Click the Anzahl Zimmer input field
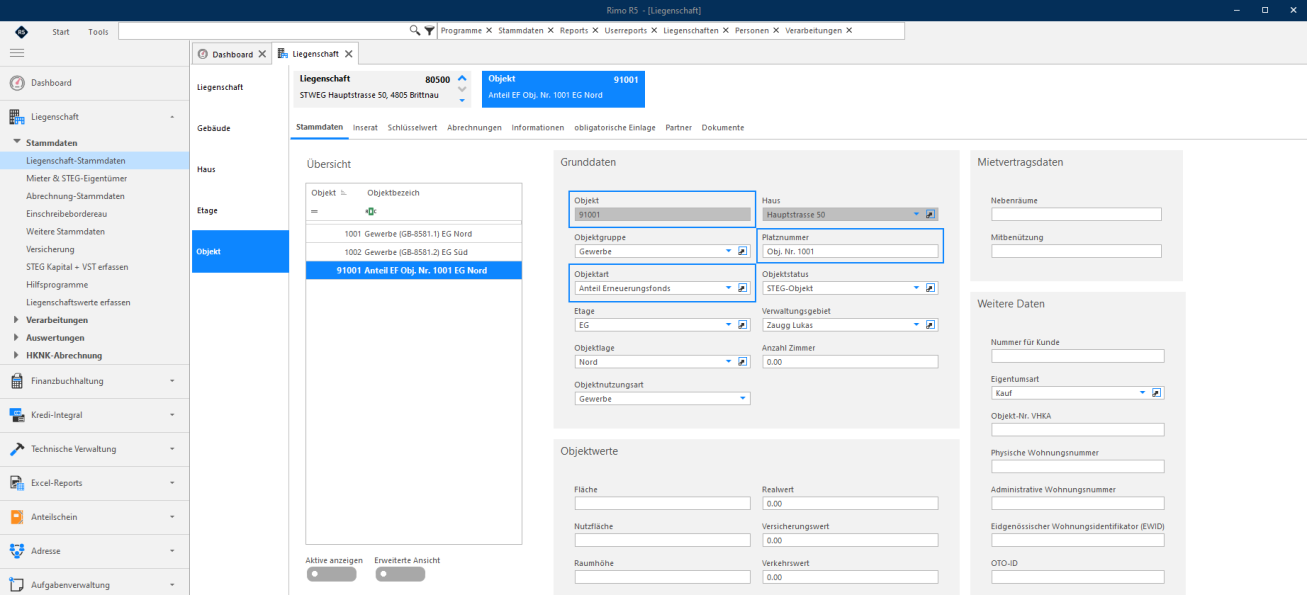1307x595 pixels. [x=850, y=362]
